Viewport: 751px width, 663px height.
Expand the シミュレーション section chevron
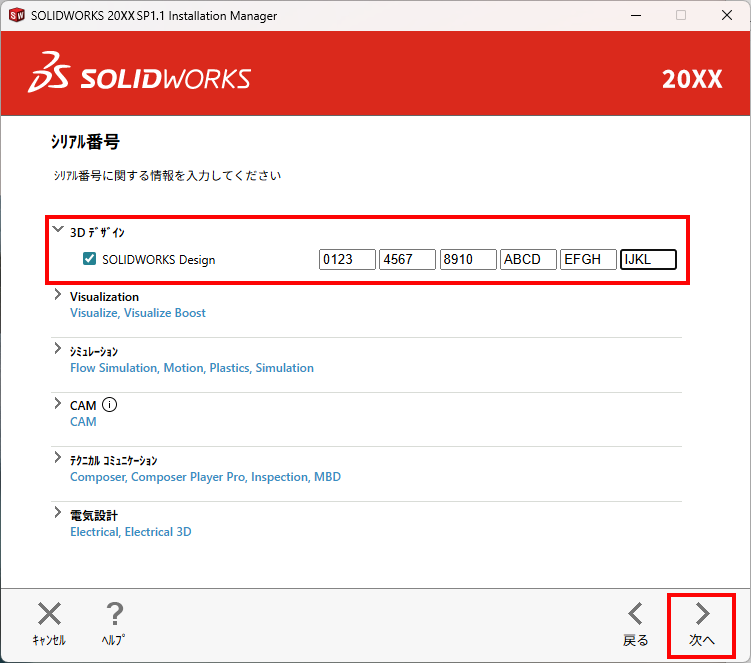[58, 349]
